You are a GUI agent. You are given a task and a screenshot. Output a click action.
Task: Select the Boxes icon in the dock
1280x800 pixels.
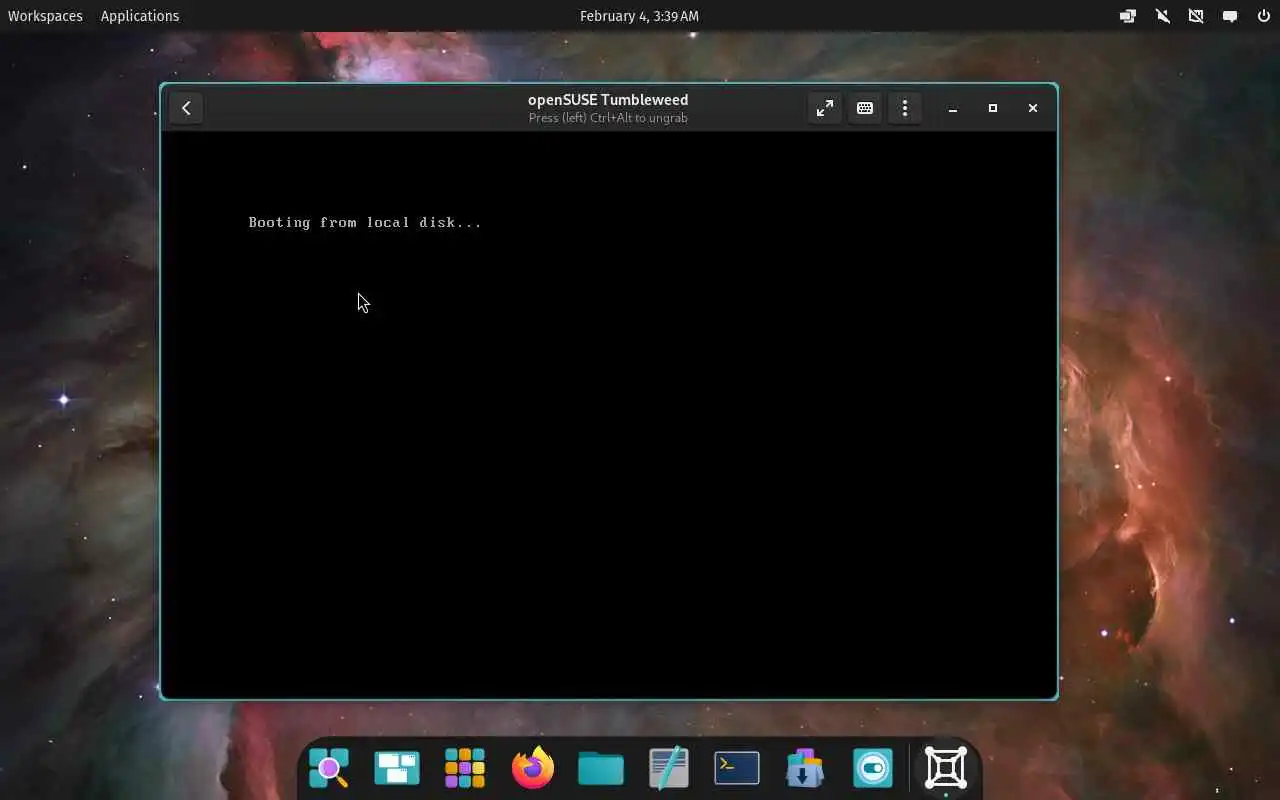point(946,768)
